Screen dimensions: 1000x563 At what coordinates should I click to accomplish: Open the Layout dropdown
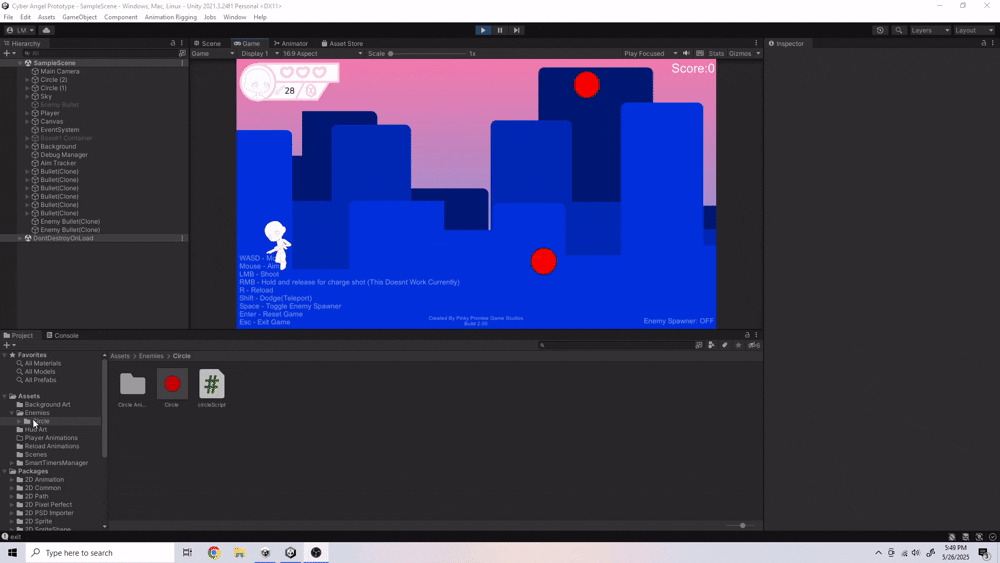(974, 30)
